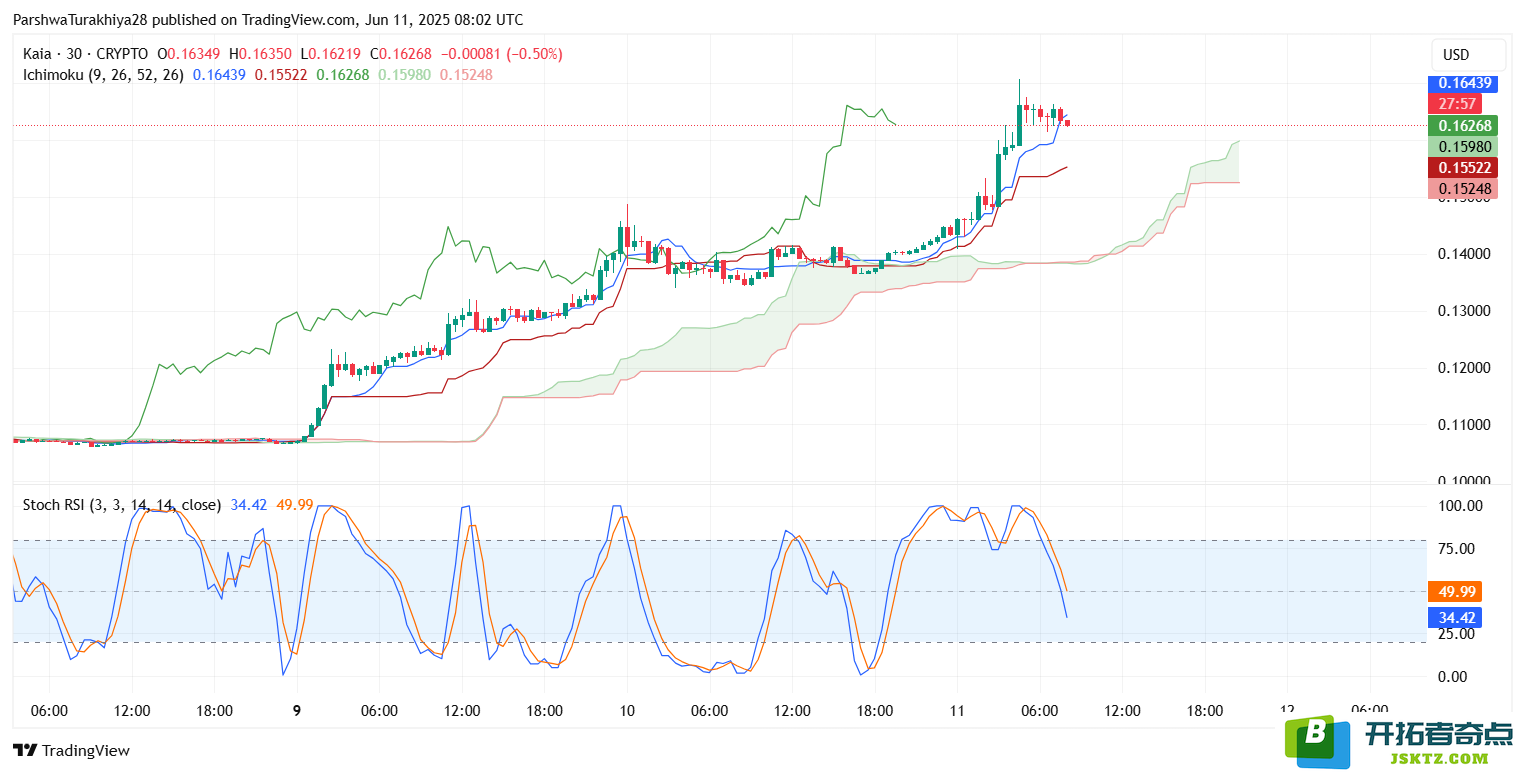Image resolution: width=1525 pixels, height=772 pixels.
Task: Click the green 0.16268 price-axis tag
Action: click(x=1462, y=126)
